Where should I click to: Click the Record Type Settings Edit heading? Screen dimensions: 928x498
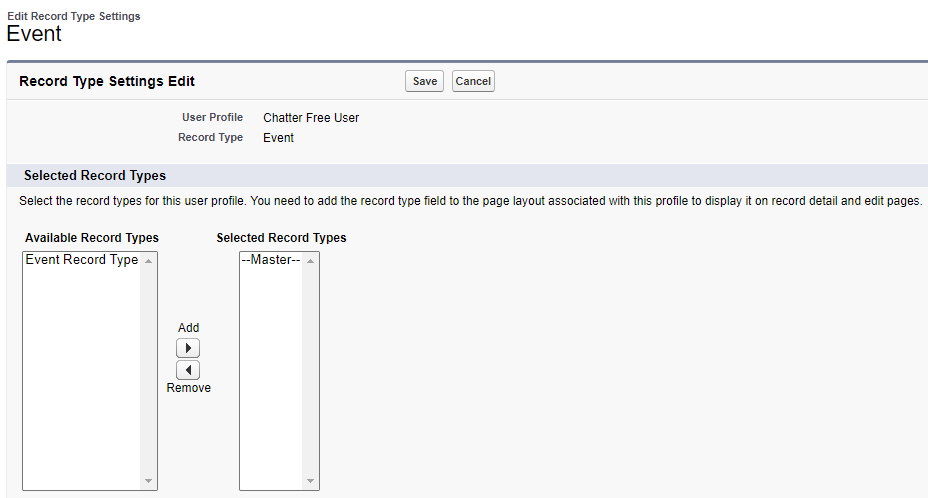click(107, 82)
